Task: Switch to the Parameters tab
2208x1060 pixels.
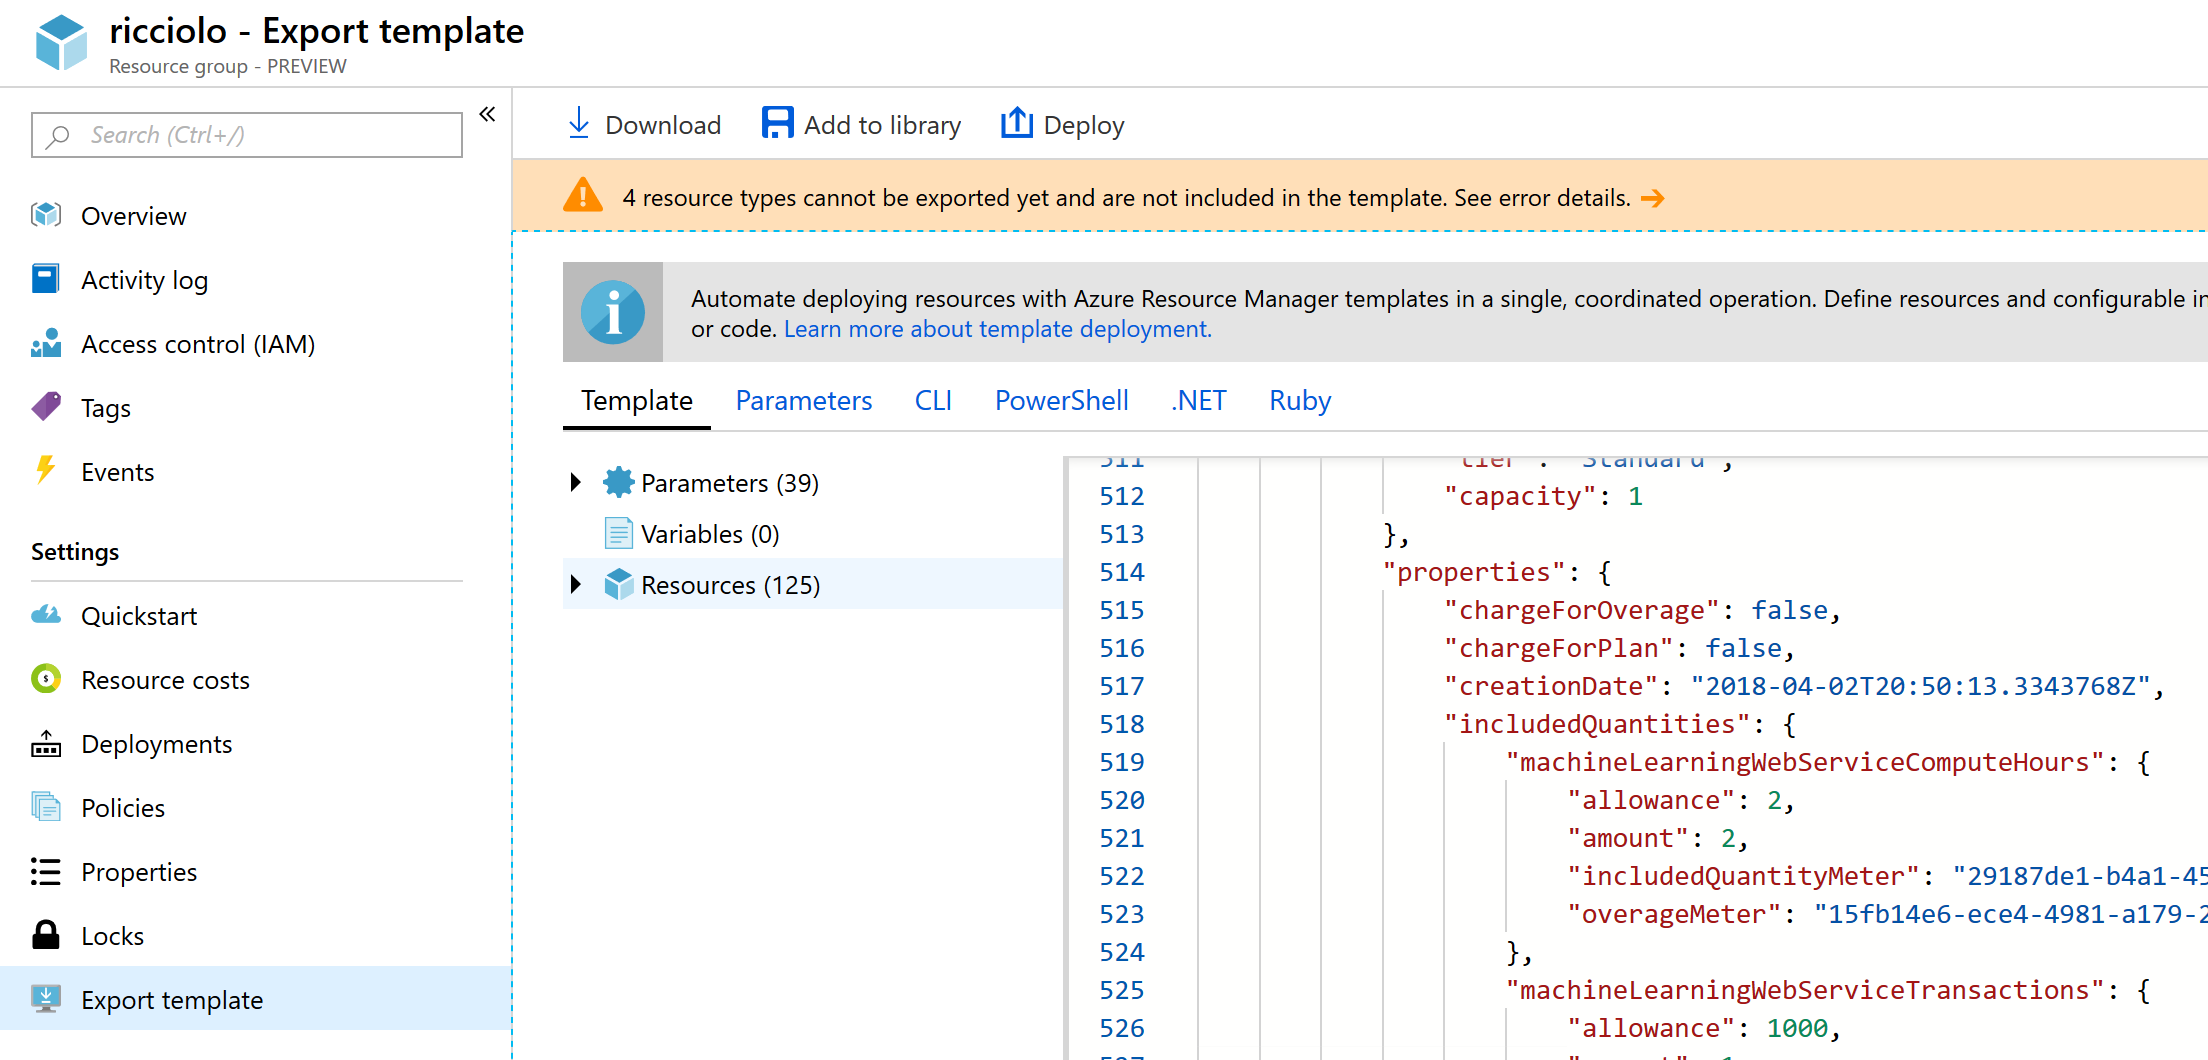Action: 804,401
